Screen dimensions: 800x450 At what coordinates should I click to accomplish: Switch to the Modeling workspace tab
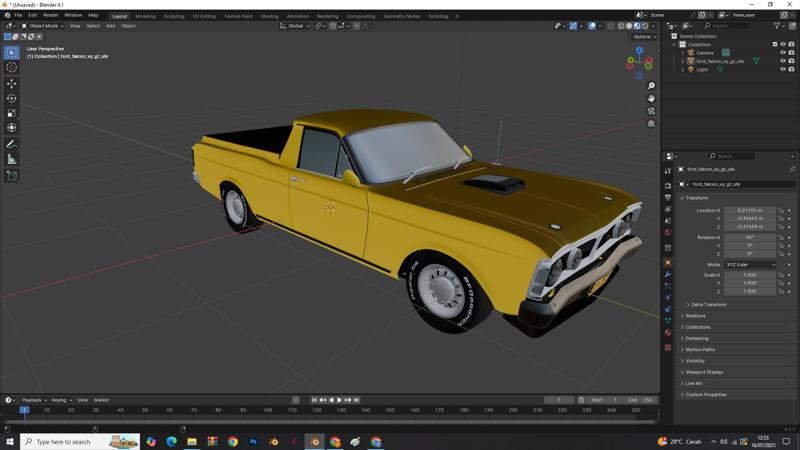pyautogui.click(x=145, y=16)
